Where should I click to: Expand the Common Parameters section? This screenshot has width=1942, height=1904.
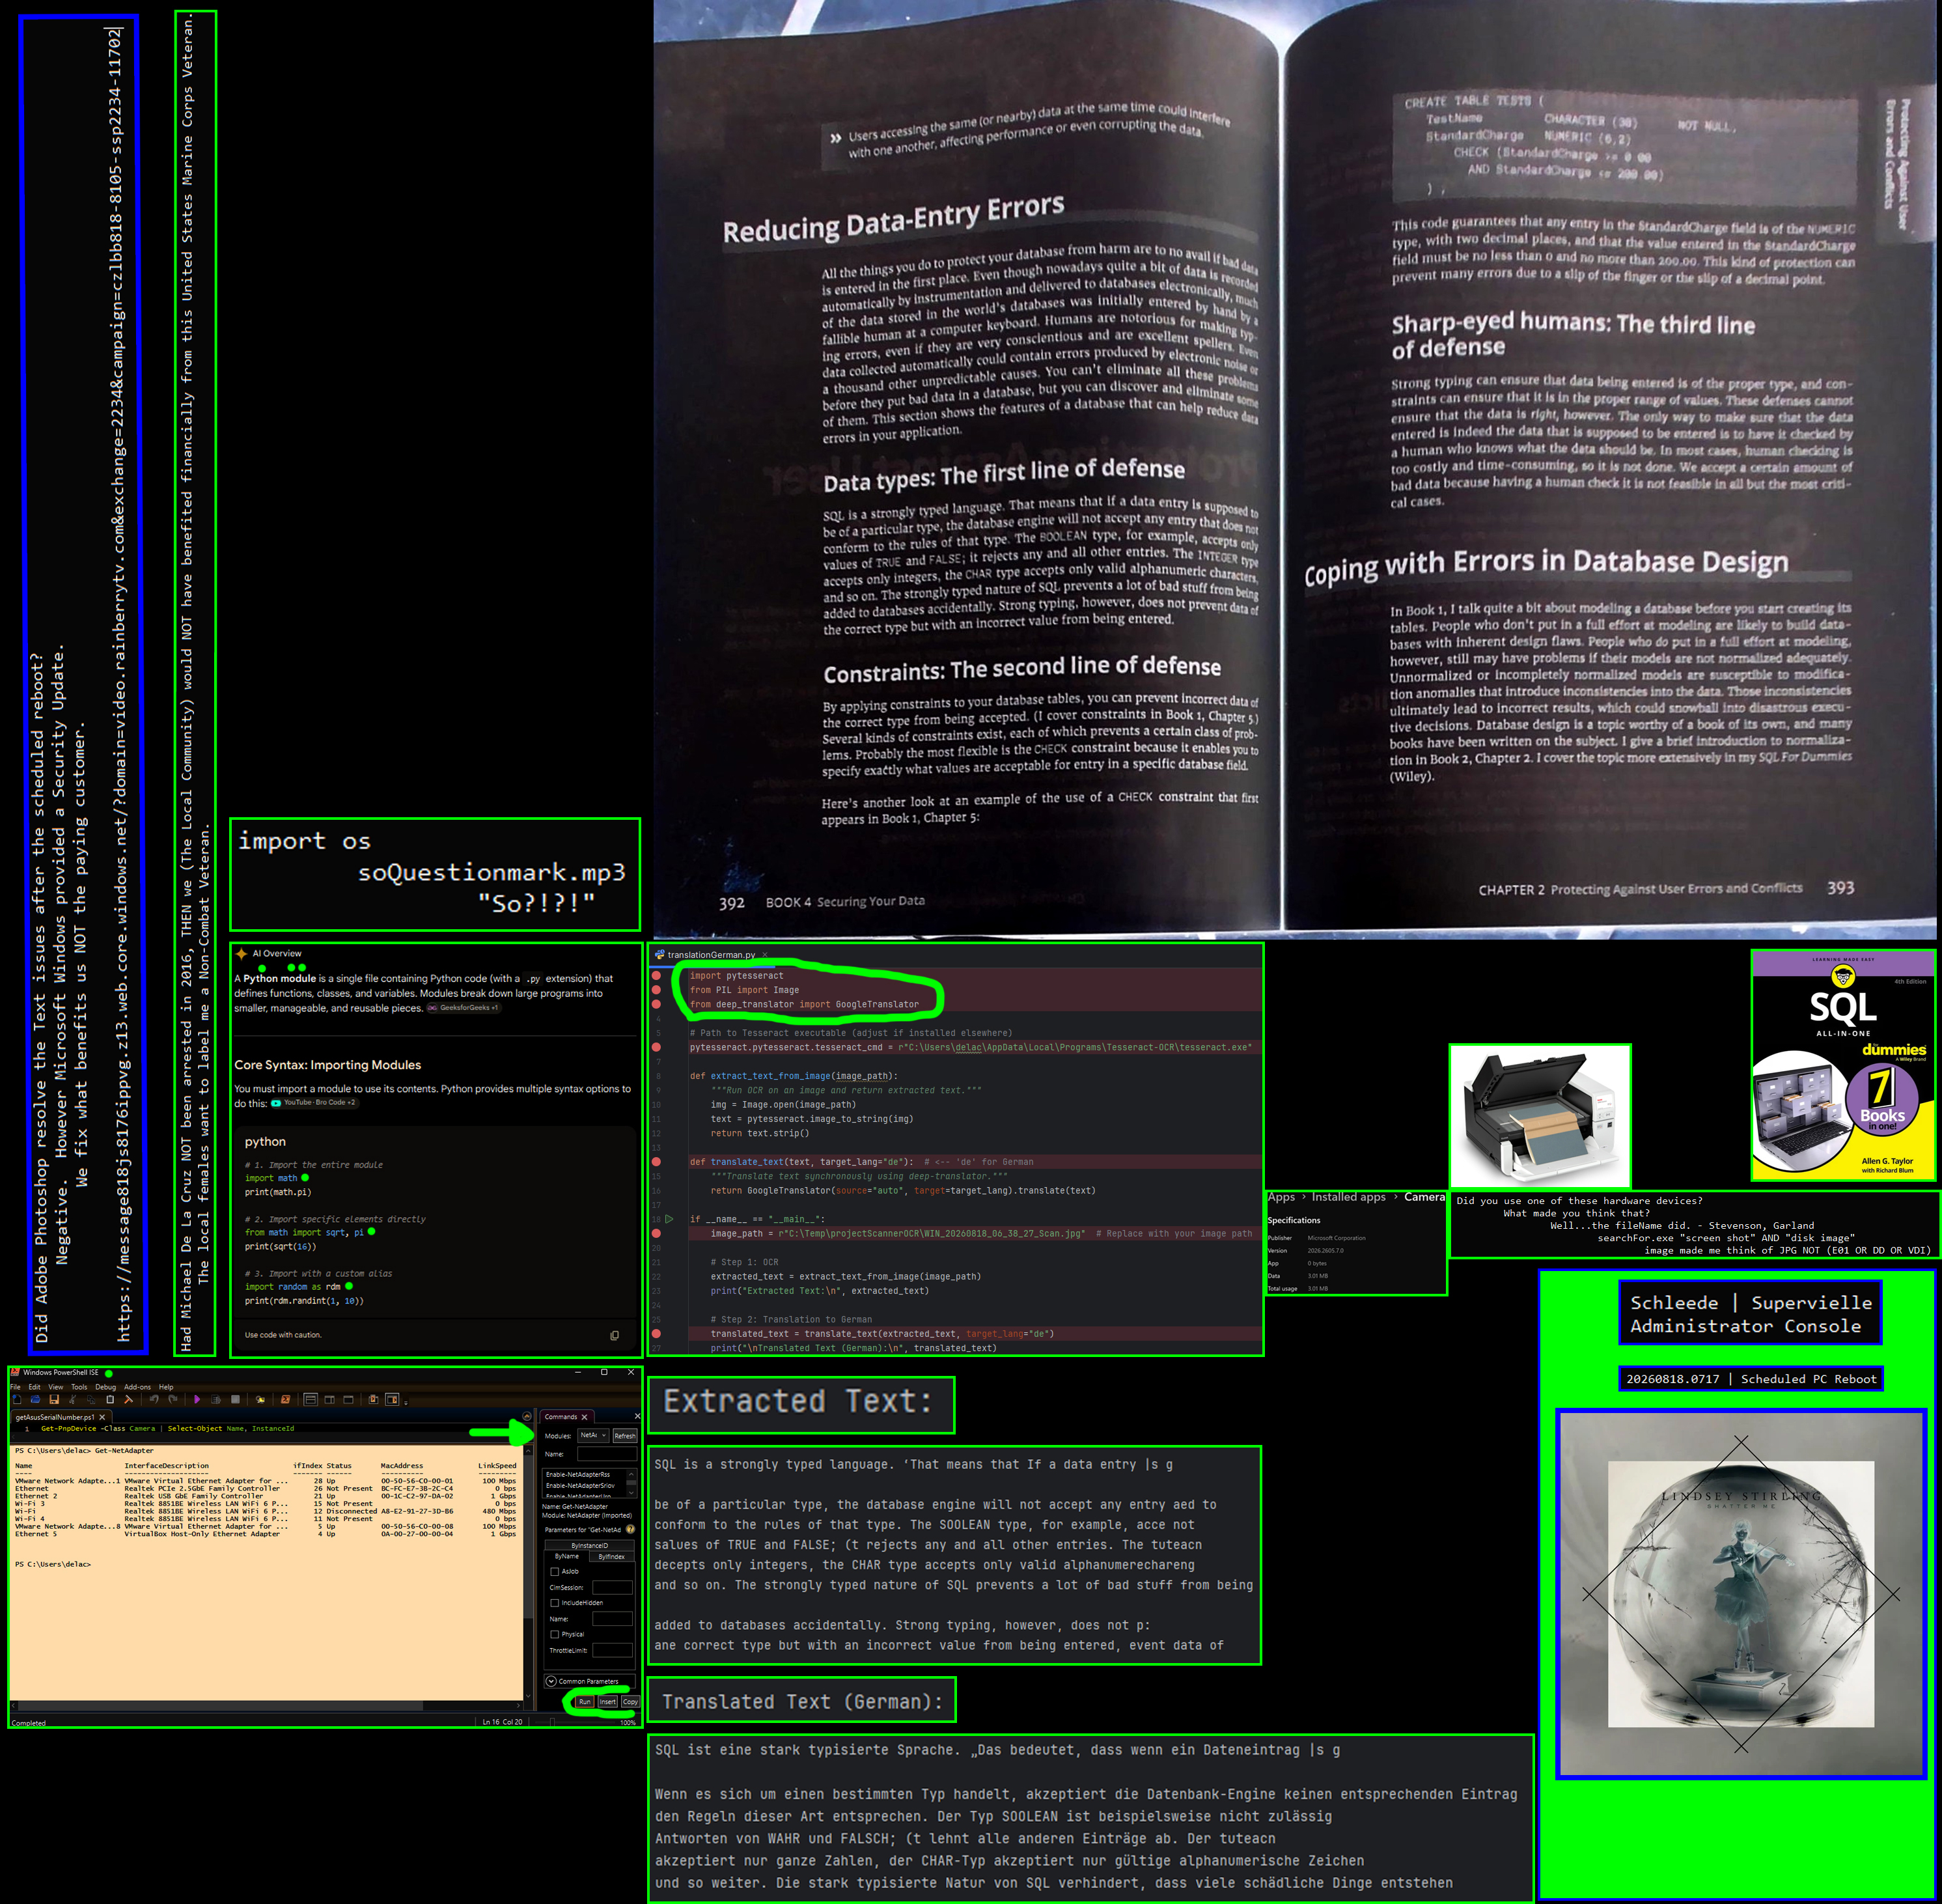tap(551, 1682)
